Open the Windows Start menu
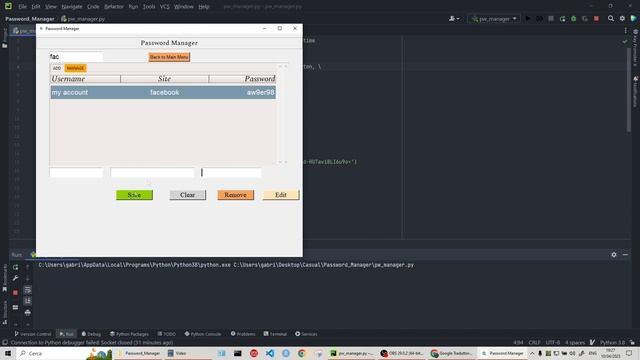 click(x=8, y=353)
